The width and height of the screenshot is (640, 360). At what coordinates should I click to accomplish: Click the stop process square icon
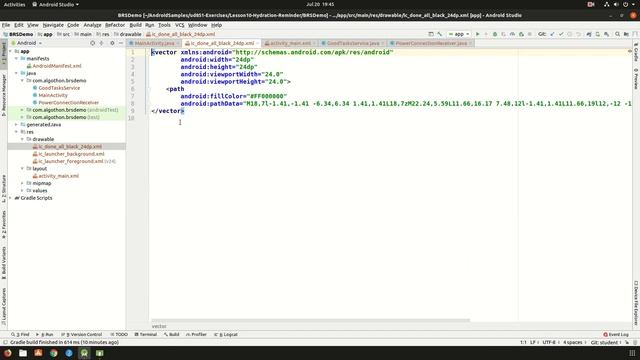point(530,34)
